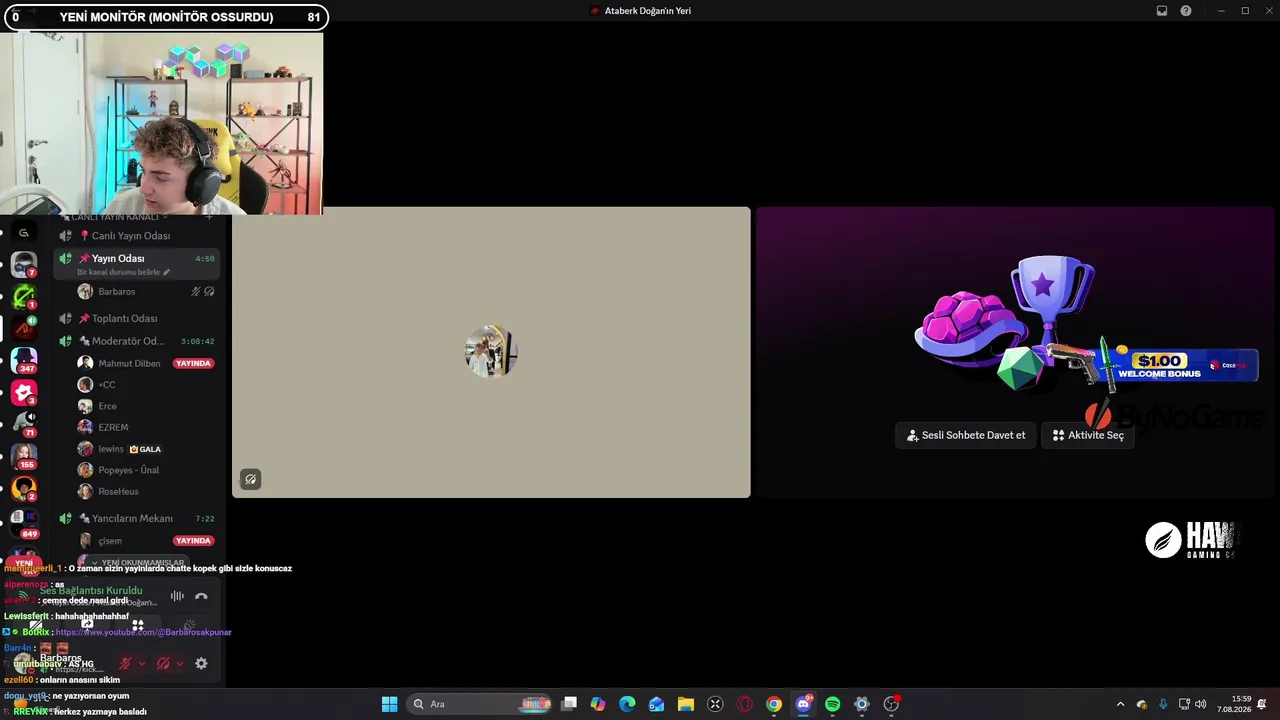This screenshot has width=1280, height=720.
Task: Open the green bow server icon
Action: (24, 296)
